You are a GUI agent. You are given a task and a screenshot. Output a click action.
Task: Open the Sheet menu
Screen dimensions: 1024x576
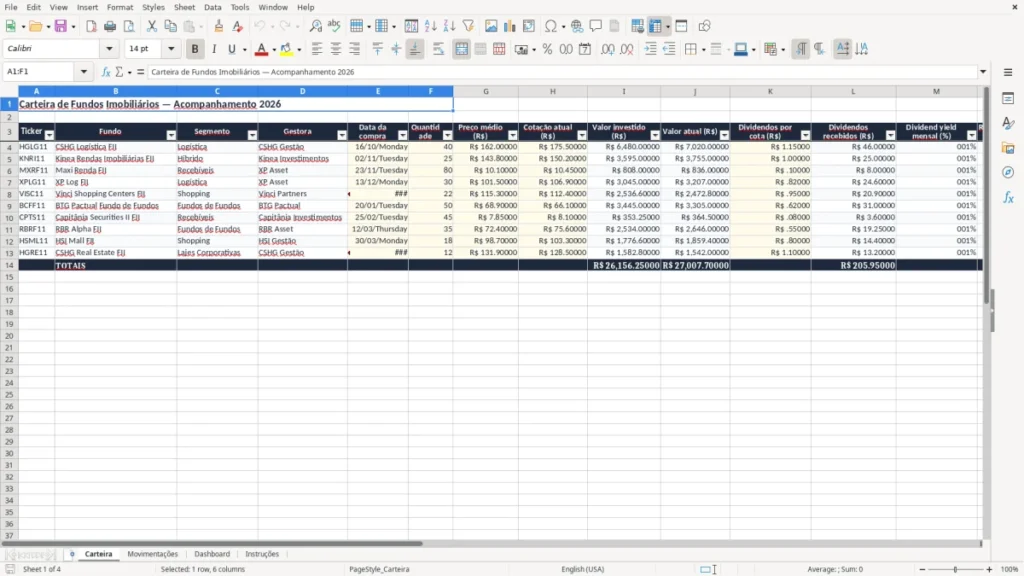point(184,7)
